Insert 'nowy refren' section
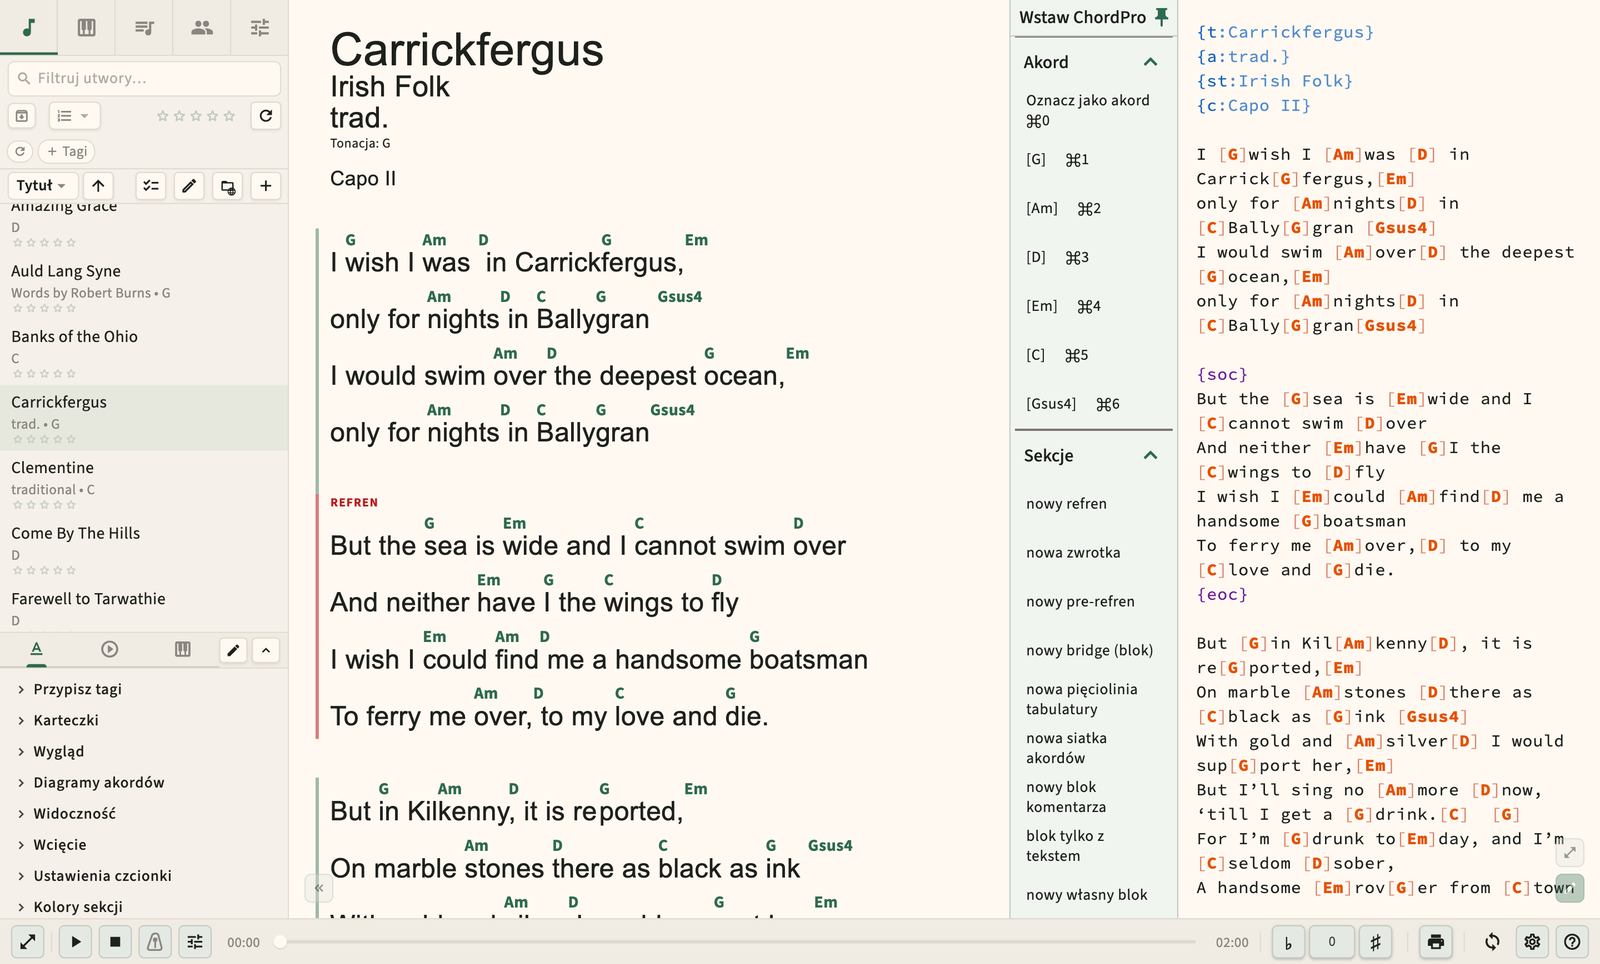Image resolution: width=1600 pixels, height=964 pixels. 1093,504
